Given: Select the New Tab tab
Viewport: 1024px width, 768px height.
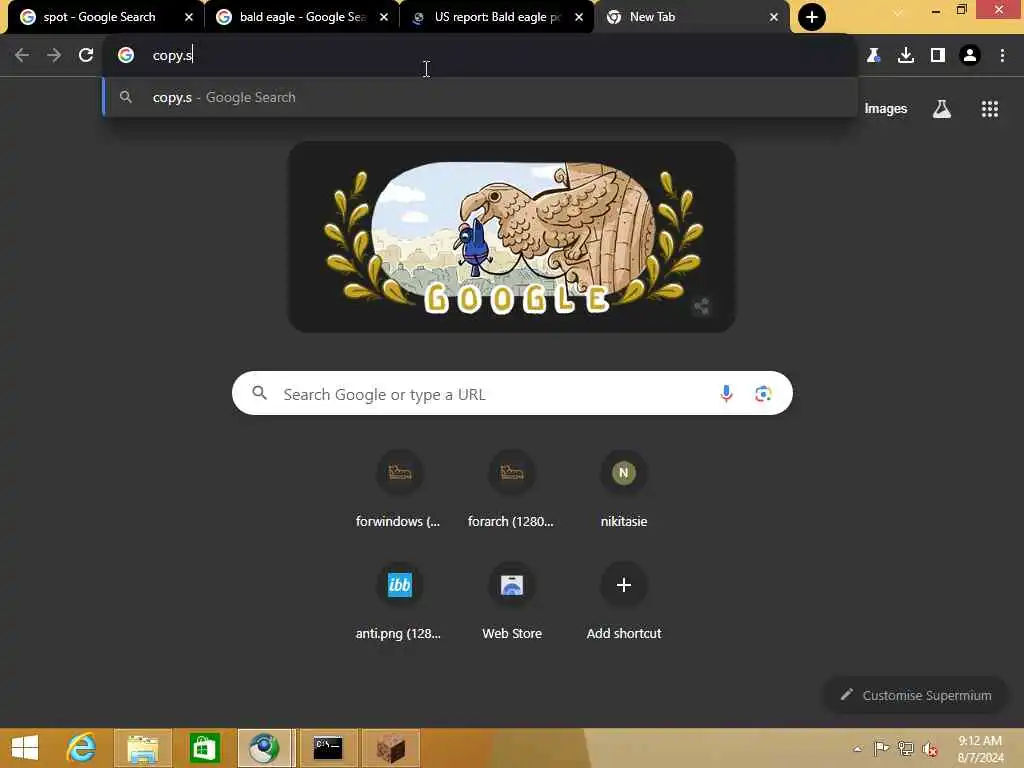Looking at the screenshot, I should [x=691, y=17].
